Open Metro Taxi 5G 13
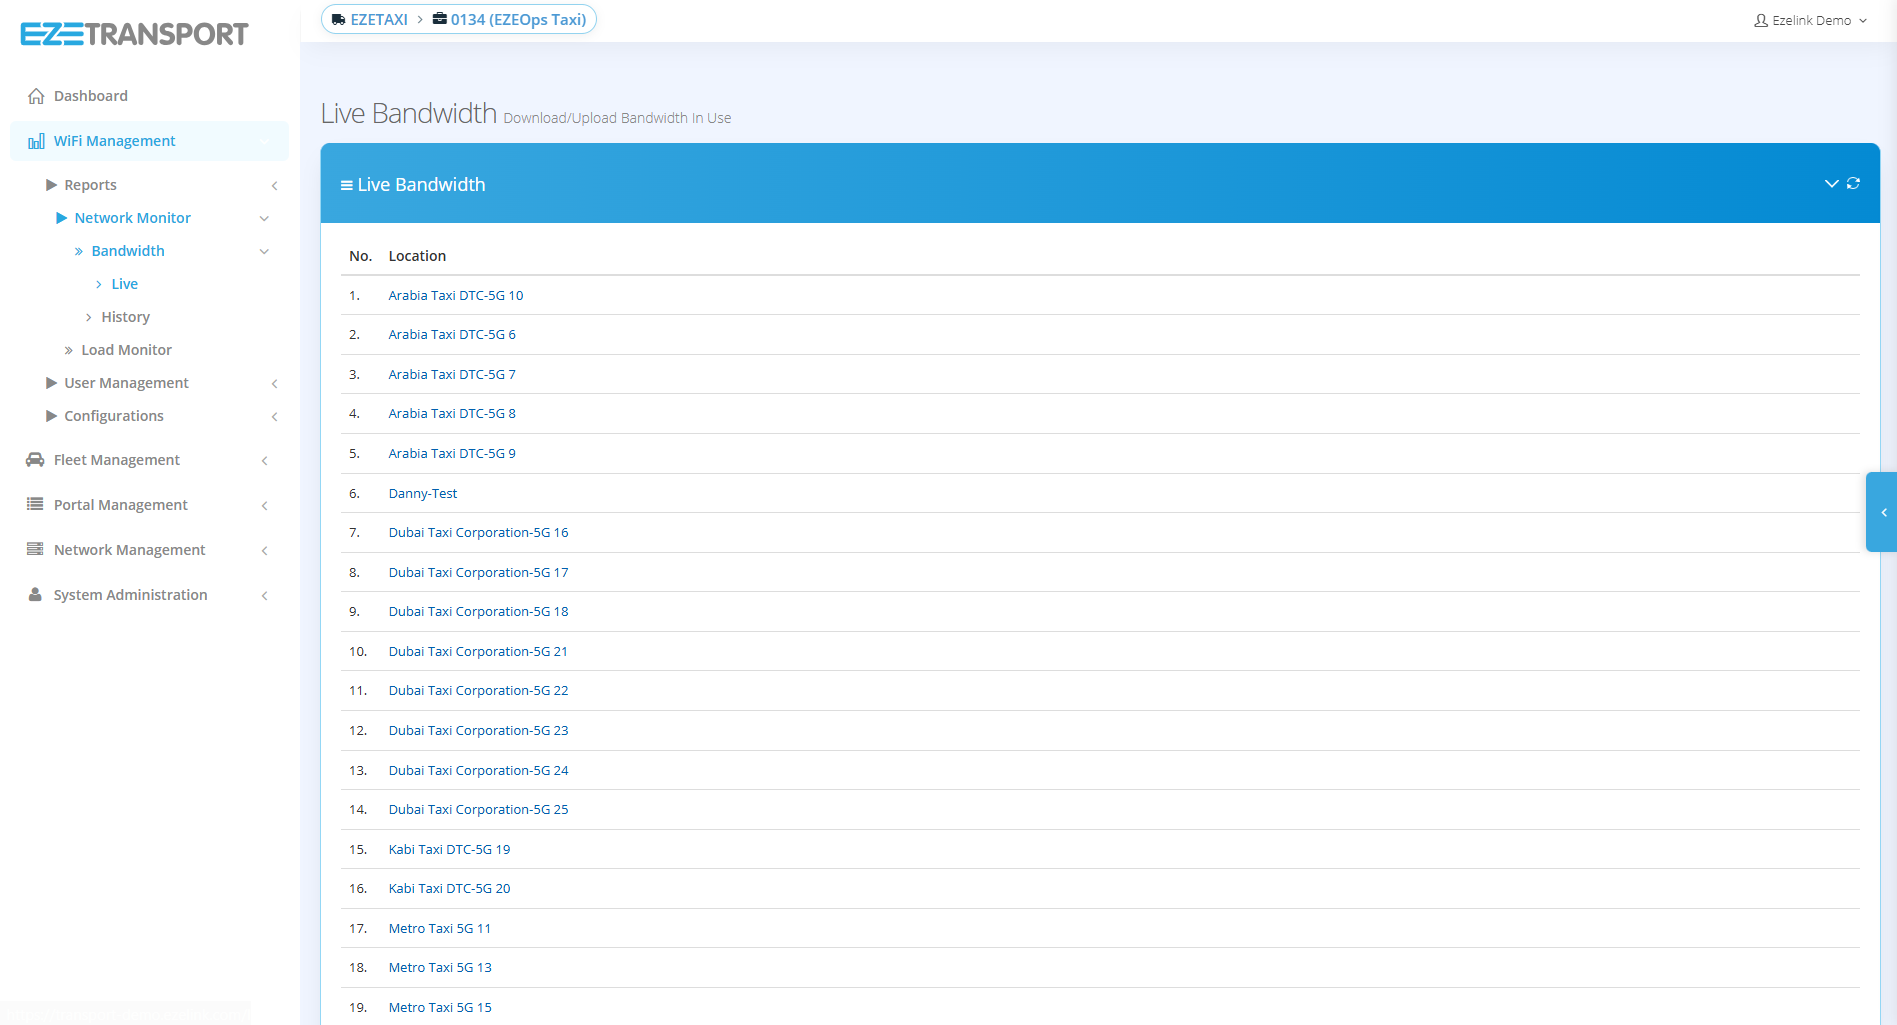 click(440, 967)
